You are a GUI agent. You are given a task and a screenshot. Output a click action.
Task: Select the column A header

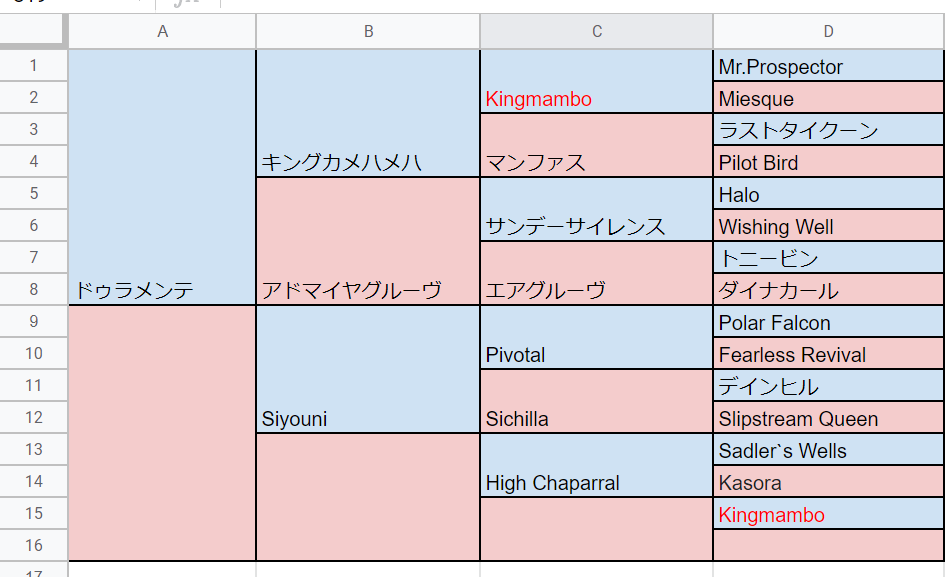[x=162, y=32]
